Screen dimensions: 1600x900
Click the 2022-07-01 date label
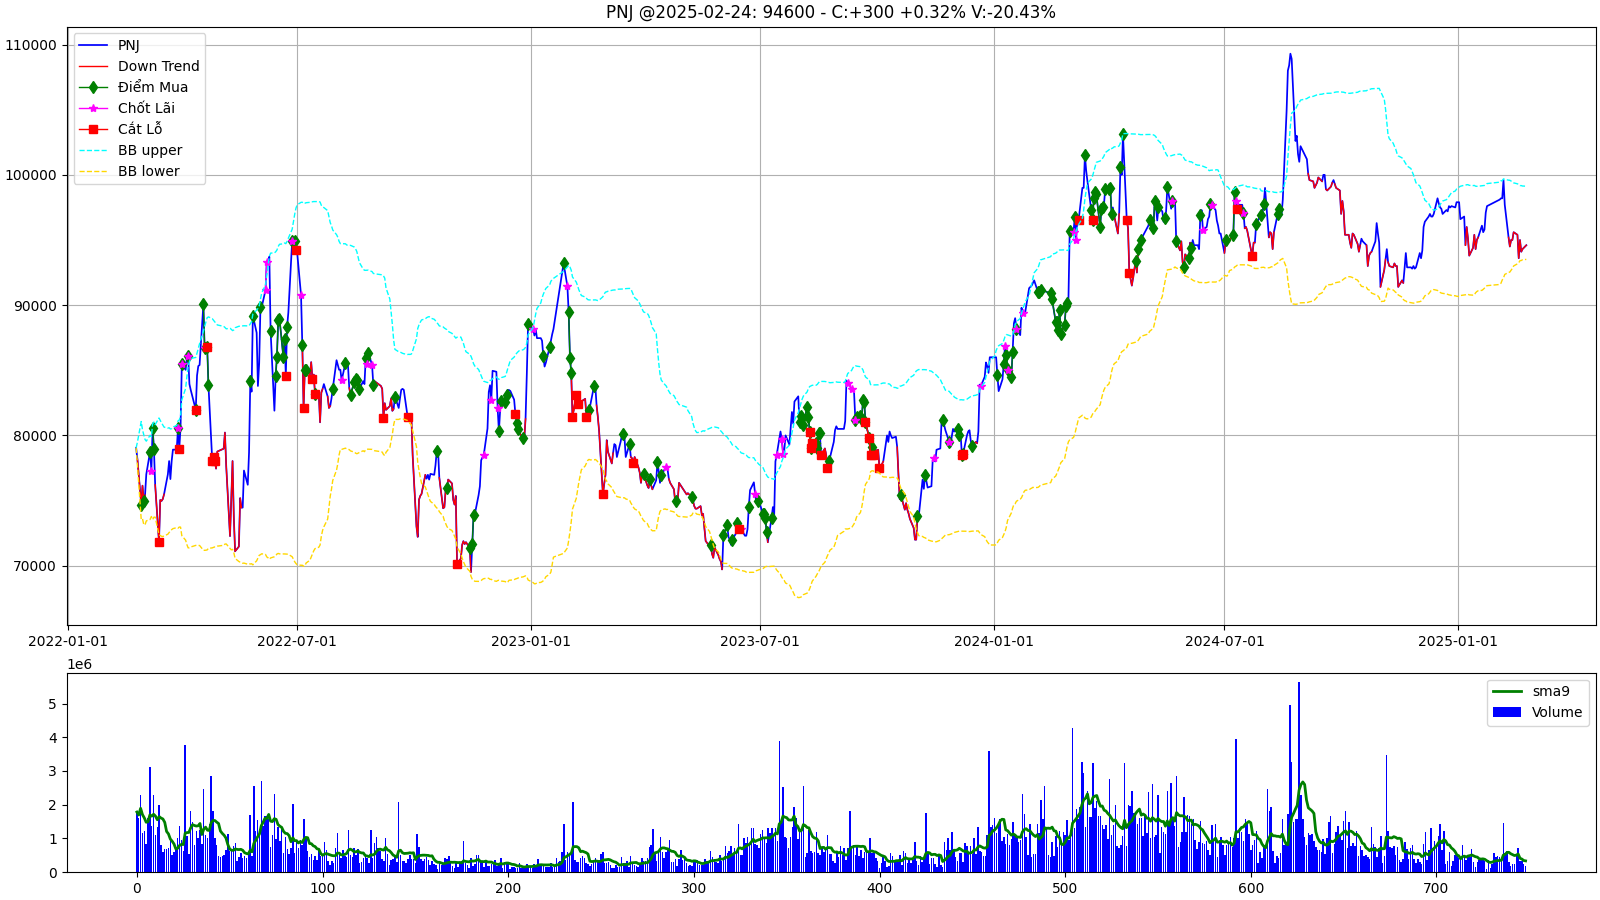coord(297,641)
